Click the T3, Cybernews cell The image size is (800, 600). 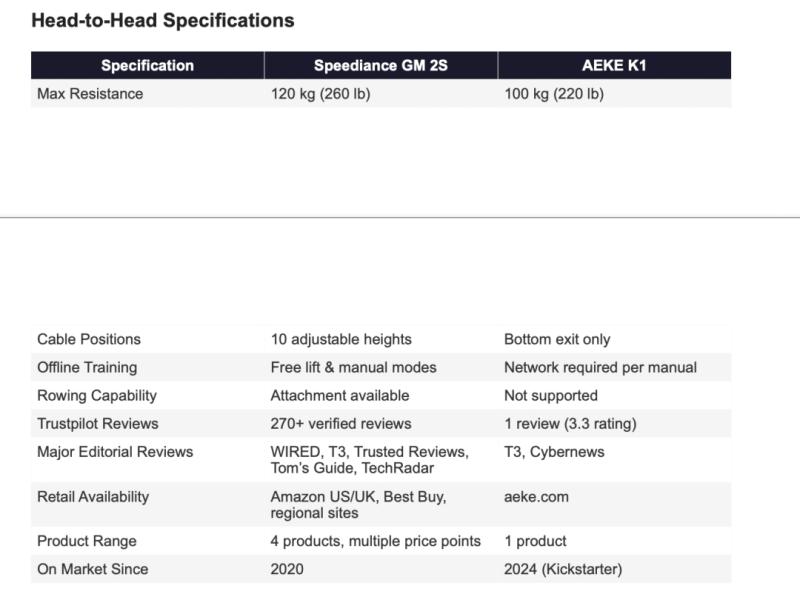[554, 452]
